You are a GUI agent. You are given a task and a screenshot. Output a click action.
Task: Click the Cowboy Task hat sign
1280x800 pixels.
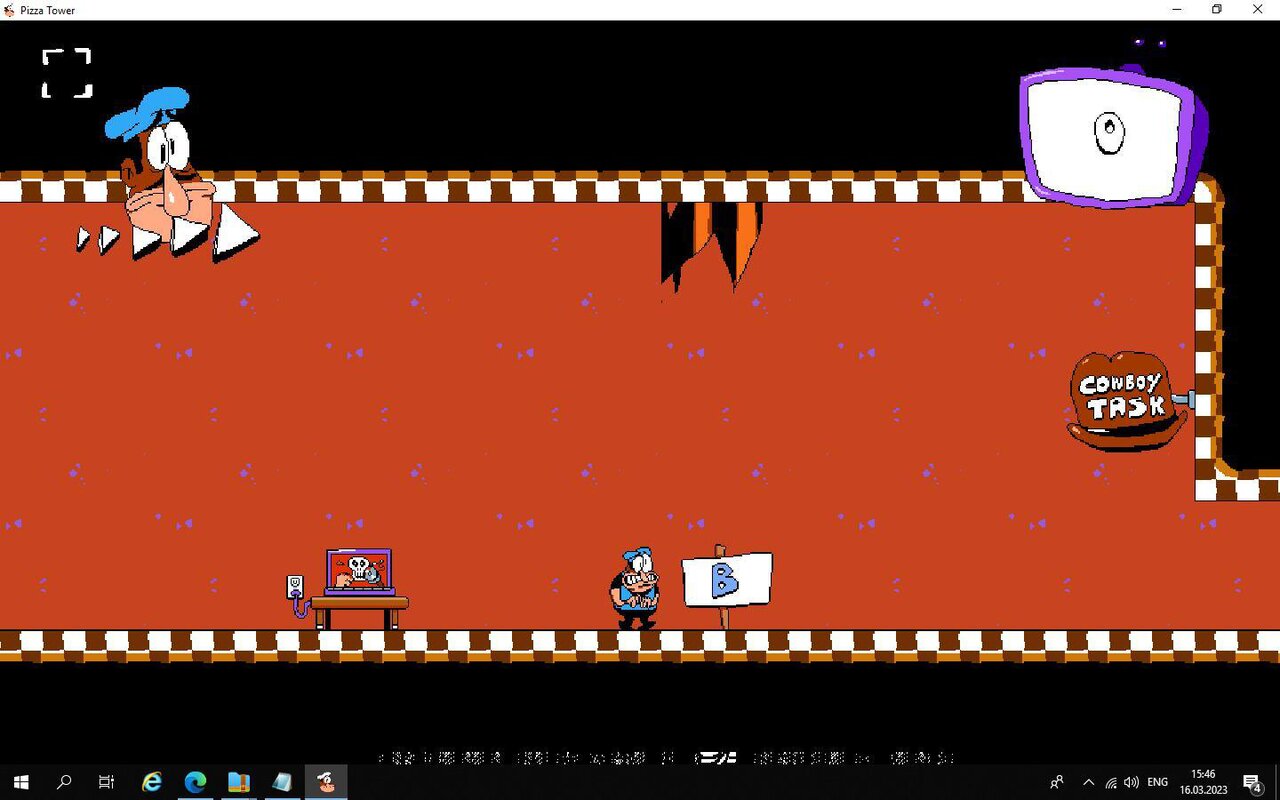(x=1128, y=400)
